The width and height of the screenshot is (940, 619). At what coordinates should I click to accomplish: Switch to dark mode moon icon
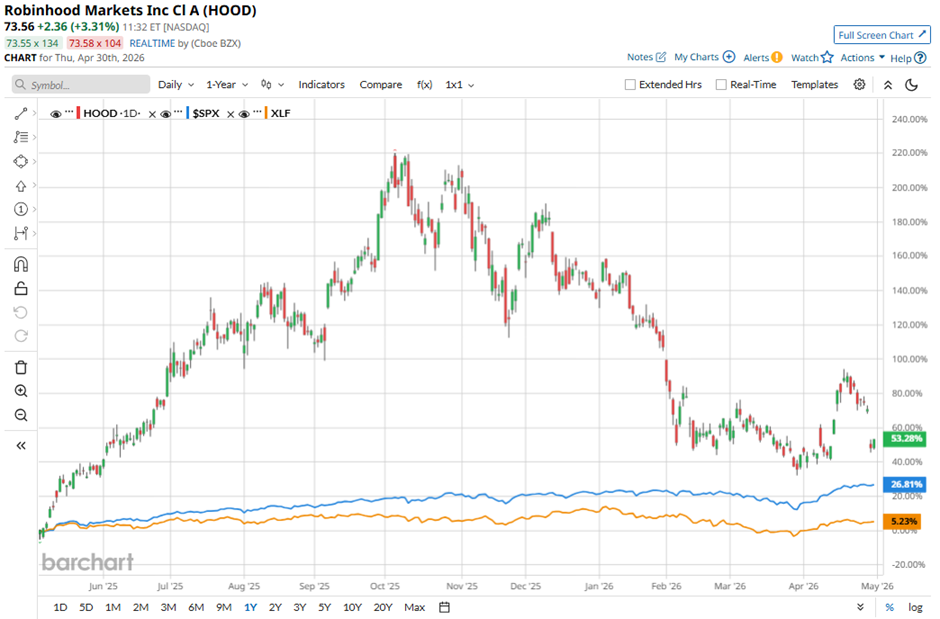pyautogui.click(x=911, y=85)
